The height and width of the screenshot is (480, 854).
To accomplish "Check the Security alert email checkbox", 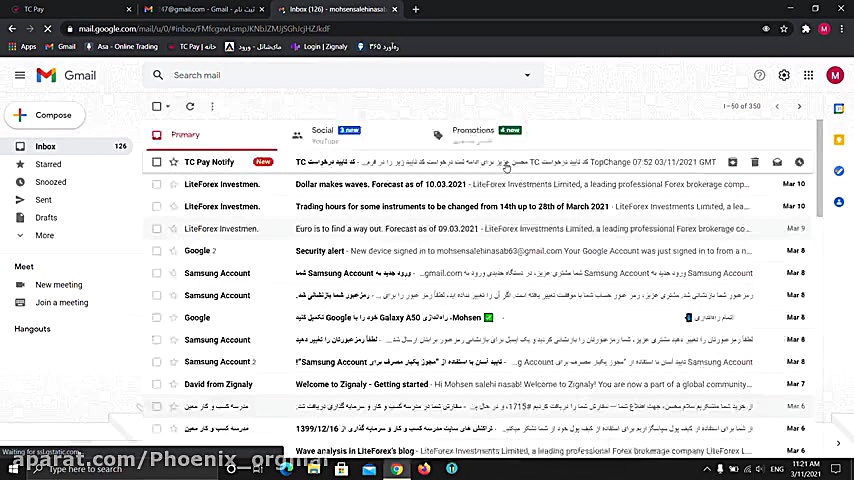I will pos(157,251).
